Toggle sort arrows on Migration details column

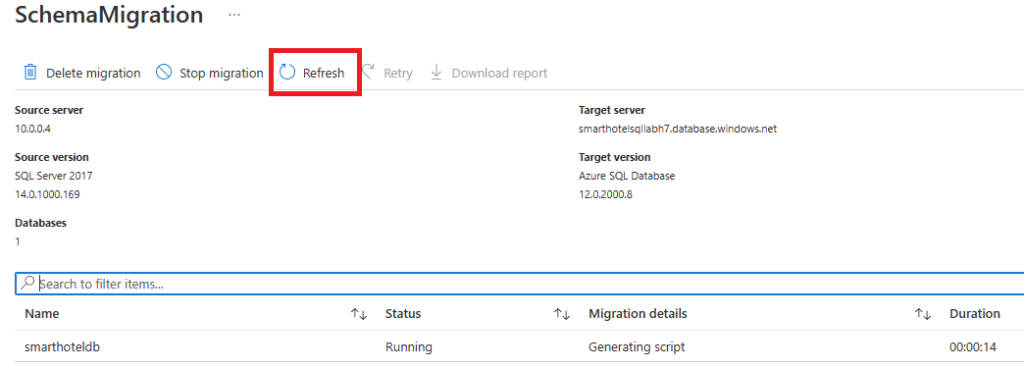tap(922, 314)
